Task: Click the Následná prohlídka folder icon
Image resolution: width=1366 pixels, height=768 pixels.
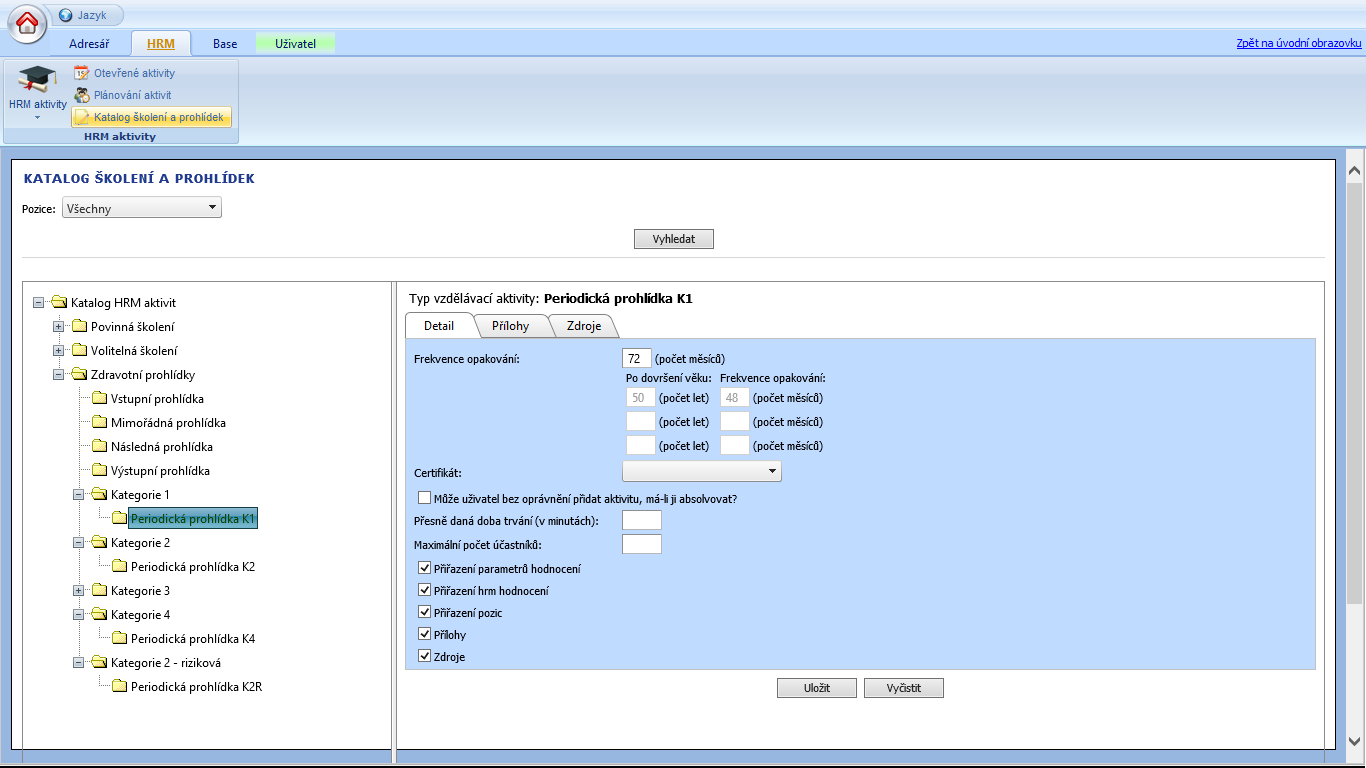Action: point(99,447)
